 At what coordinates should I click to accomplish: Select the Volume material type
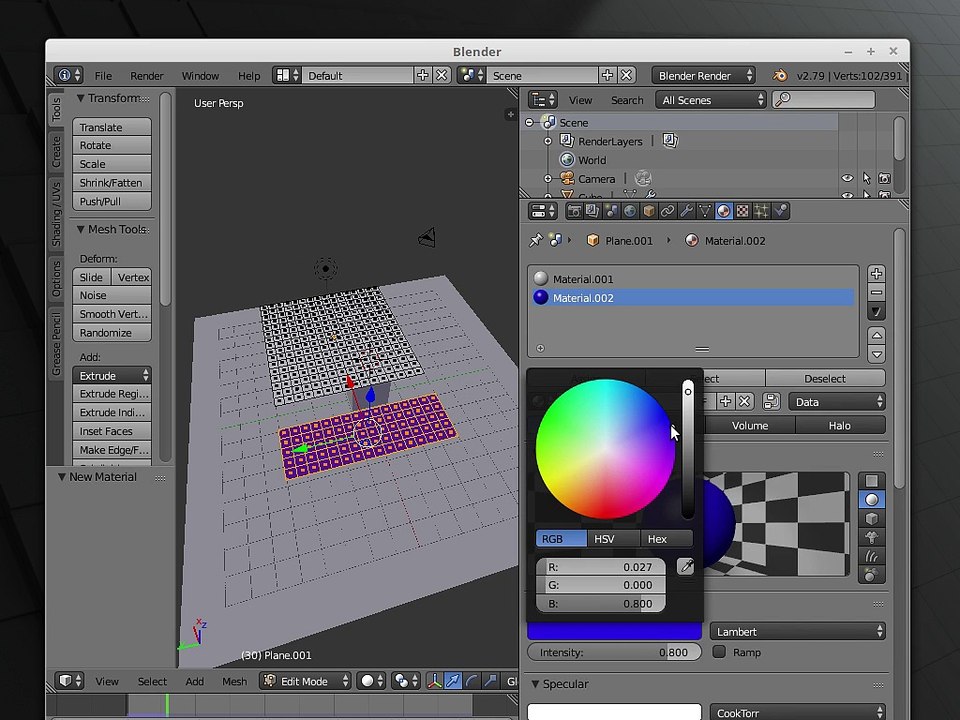click(x=750, y=426)
